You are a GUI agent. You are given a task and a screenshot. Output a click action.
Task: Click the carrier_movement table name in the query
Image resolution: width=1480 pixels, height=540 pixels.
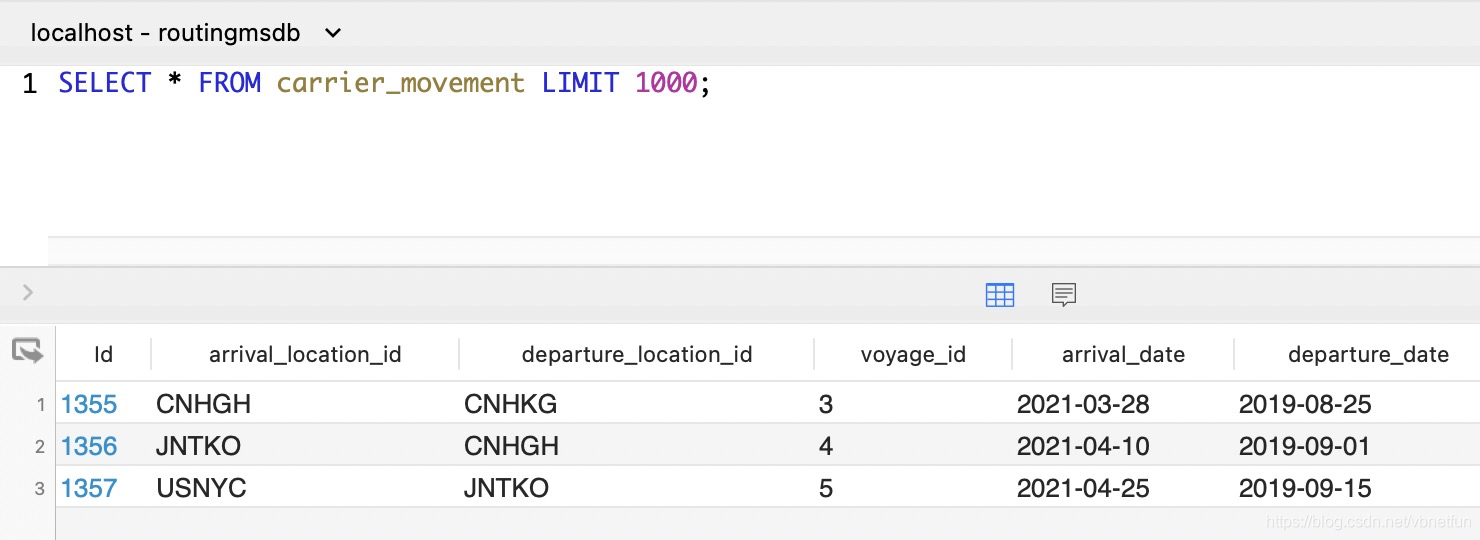400,83
